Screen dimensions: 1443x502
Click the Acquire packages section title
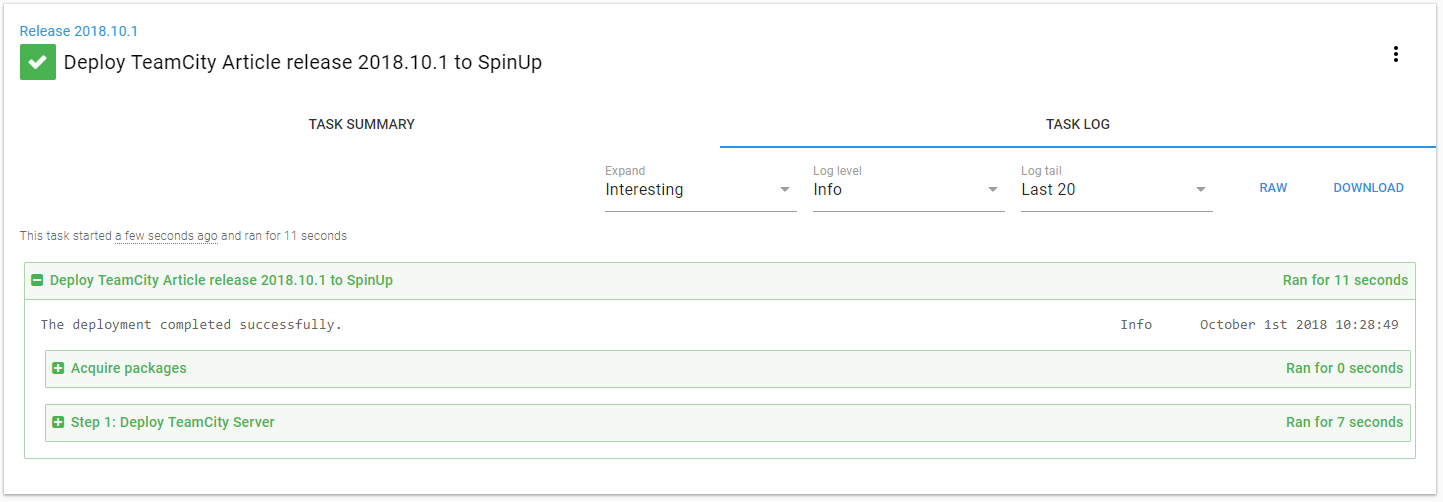click(128, 369)
